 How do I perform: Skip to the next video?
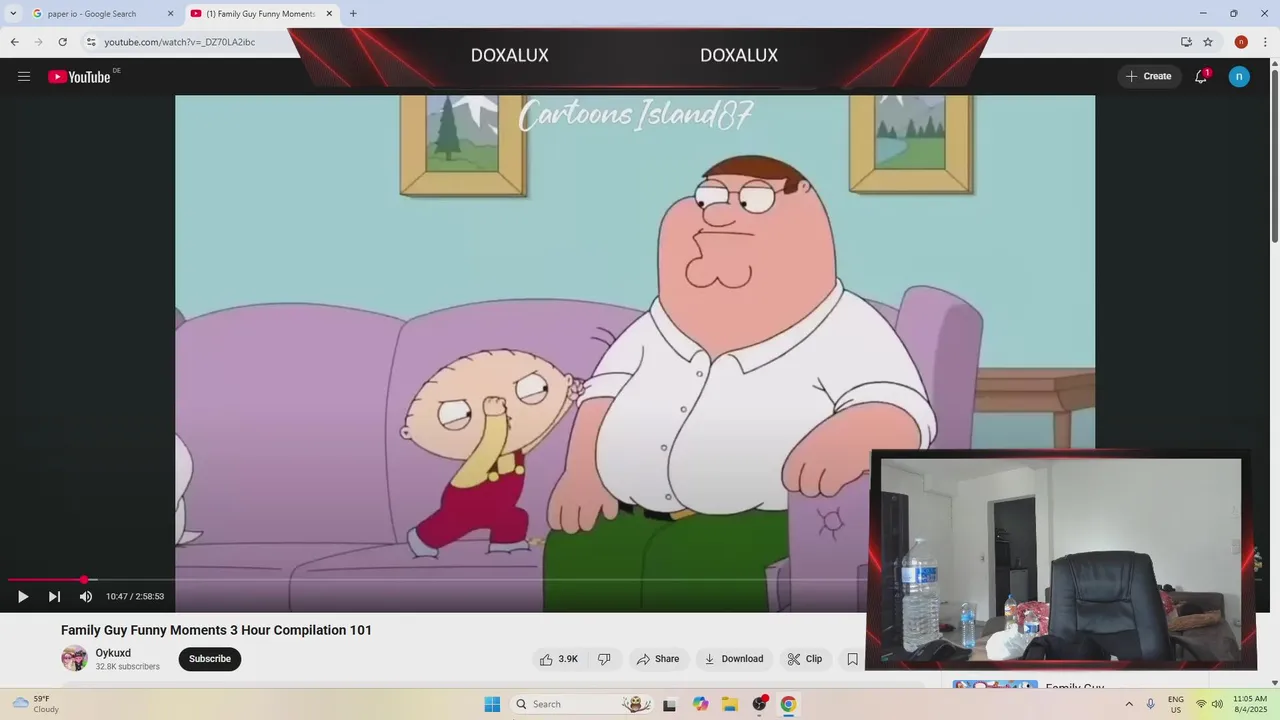54,596
